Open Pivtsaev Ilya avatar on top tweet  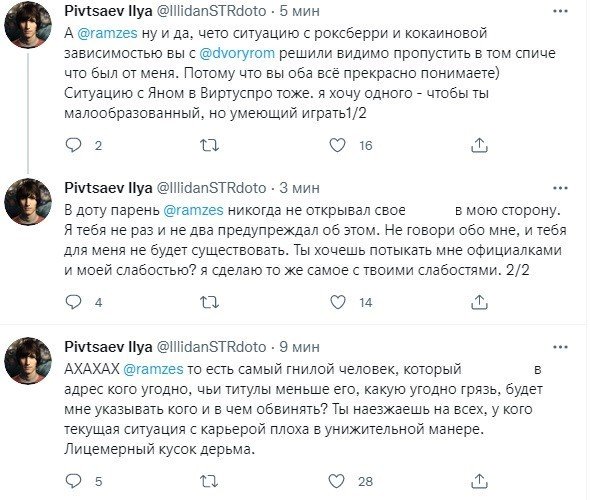(28, 24)
